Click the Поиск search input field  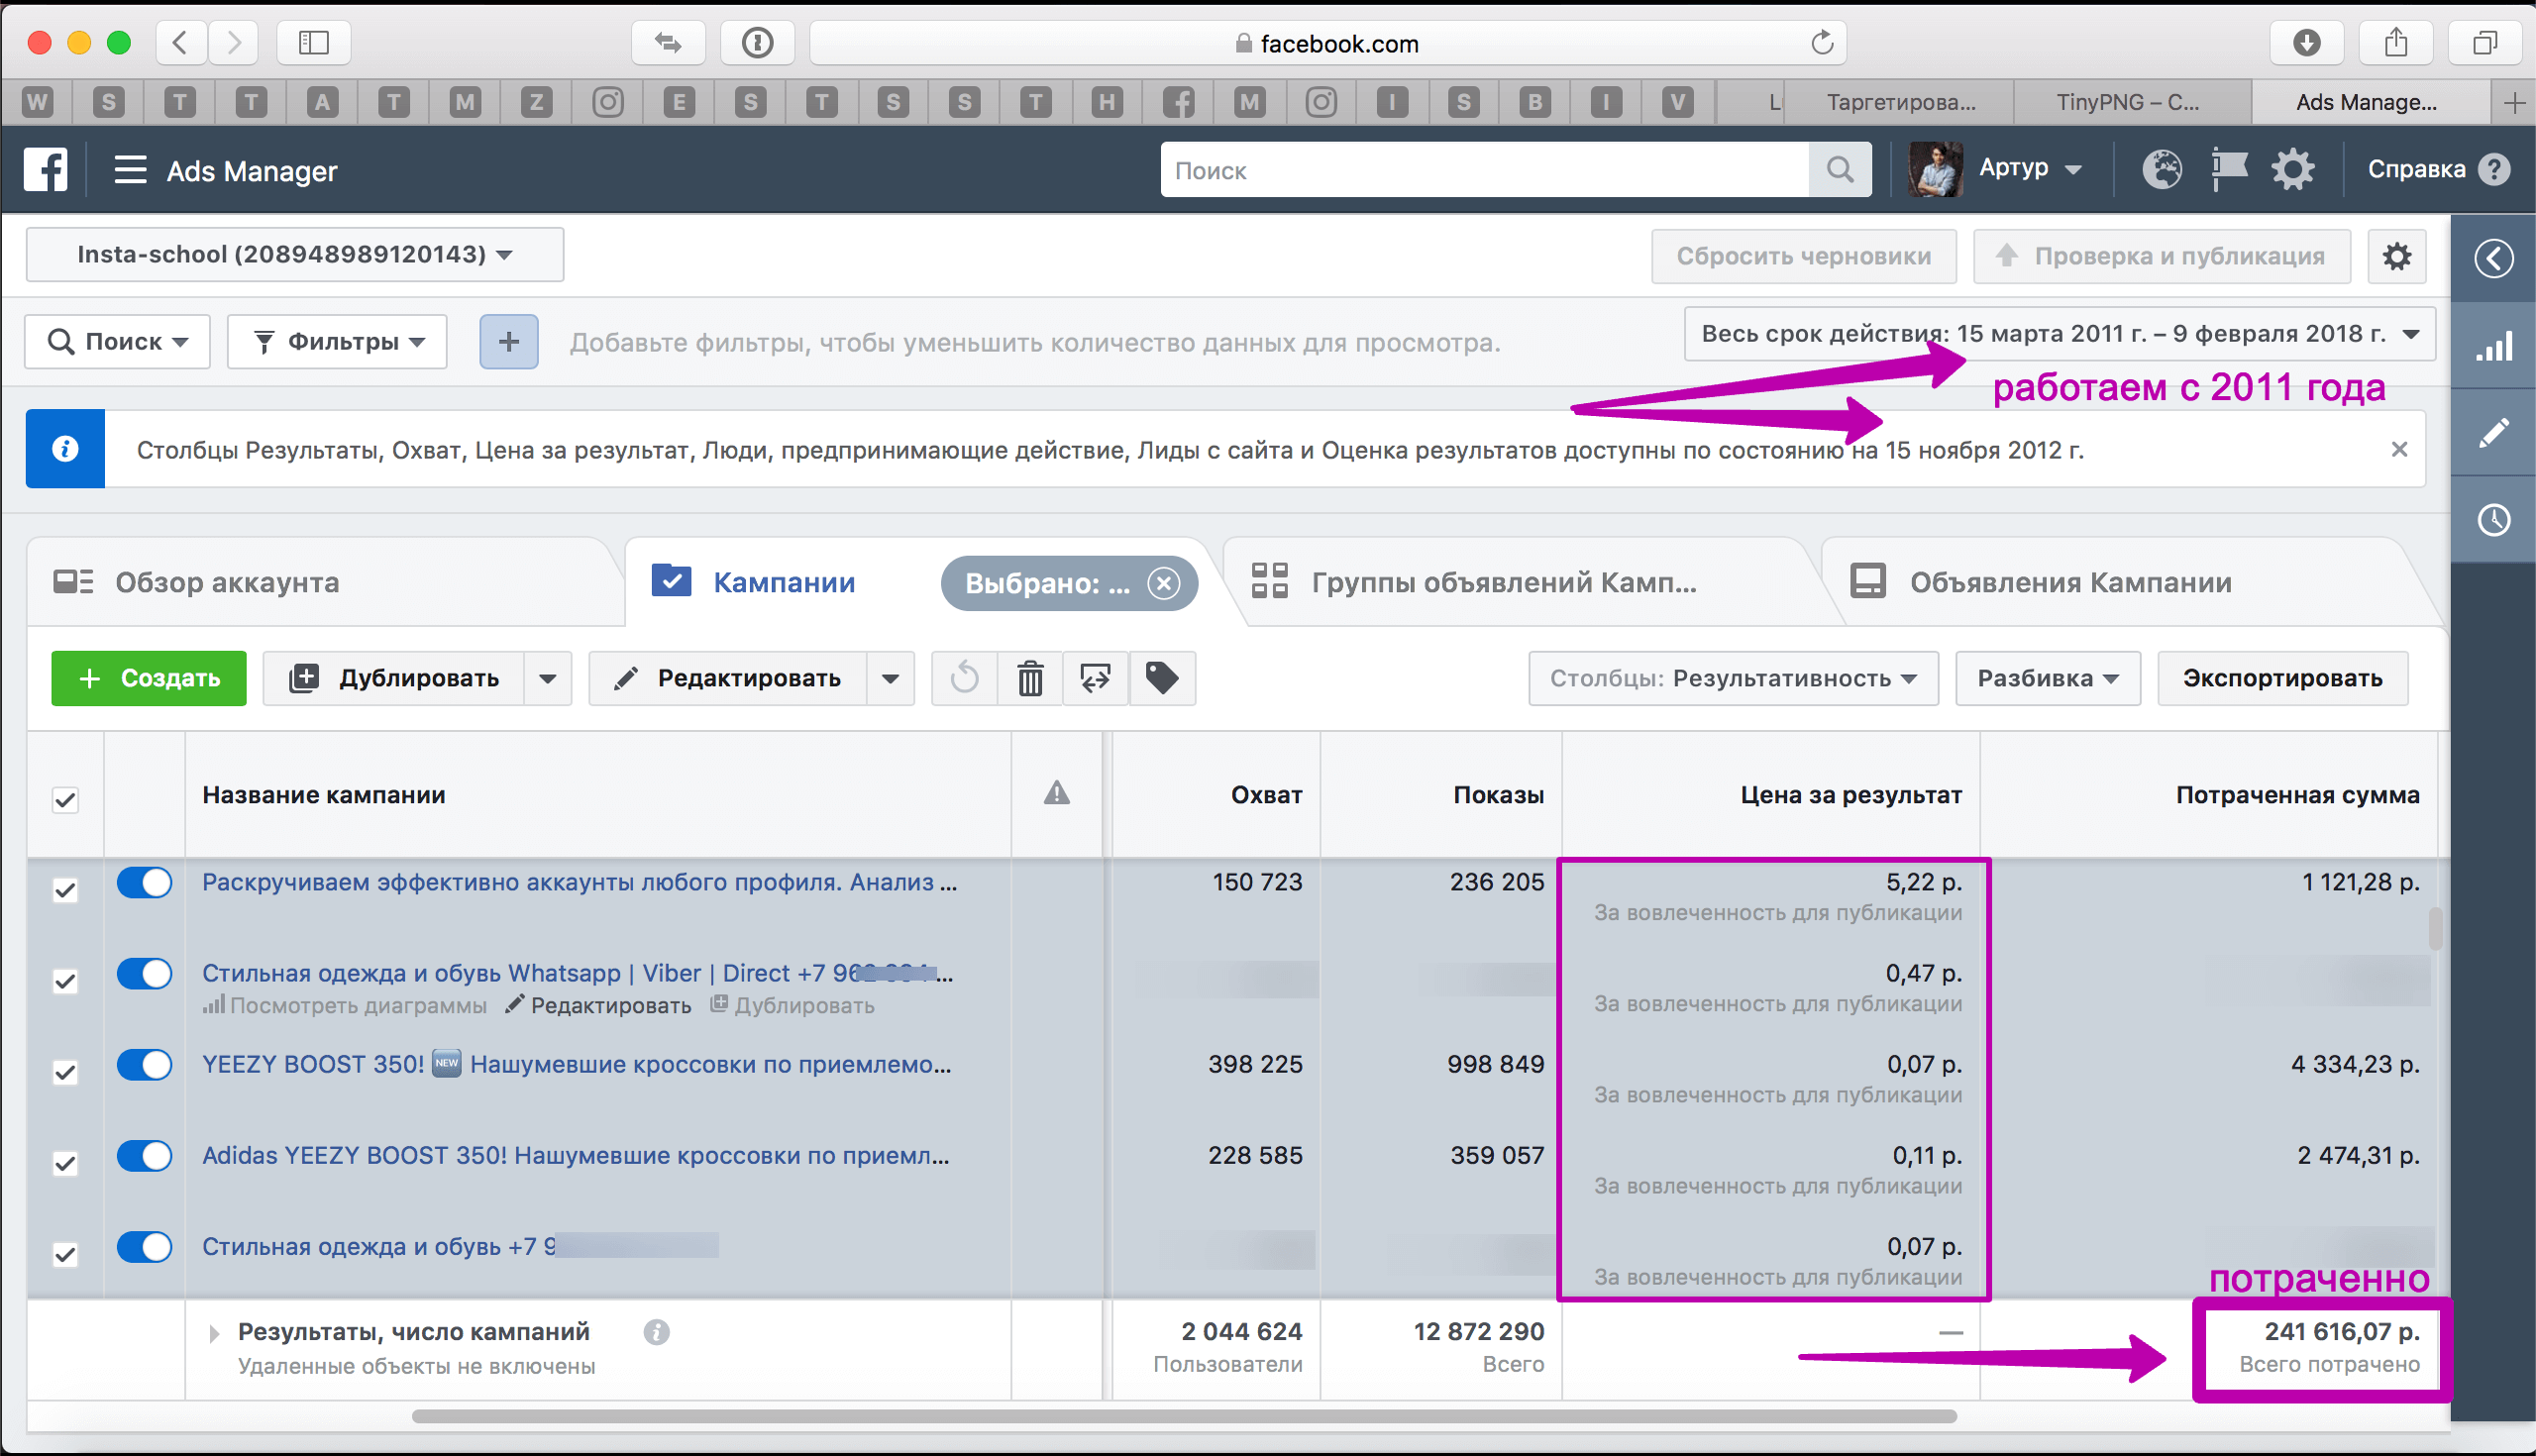1484,170
